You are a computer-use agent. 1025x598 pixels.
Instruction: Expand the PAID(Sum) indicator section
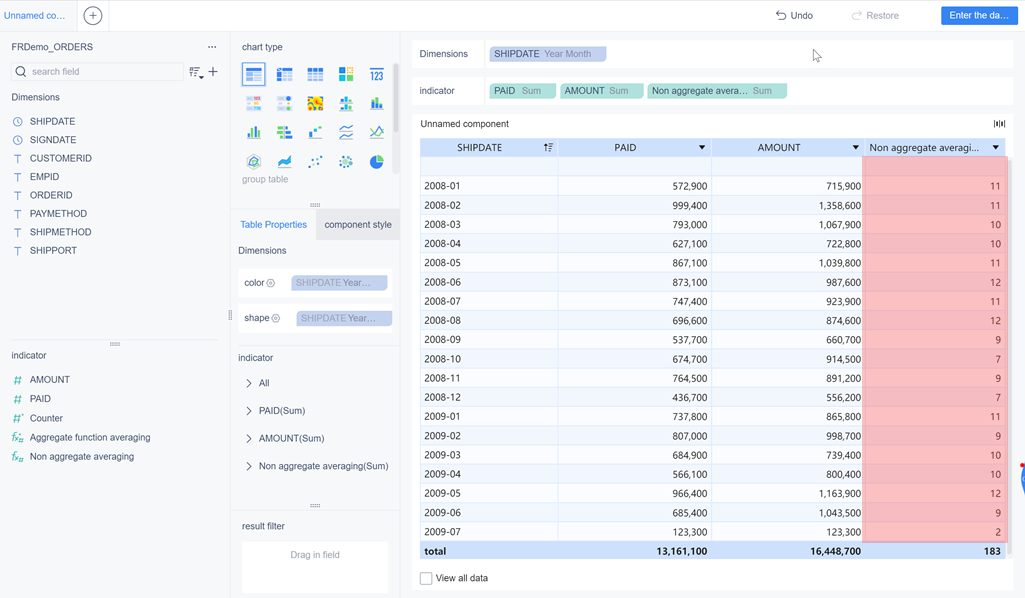(249, 411)
